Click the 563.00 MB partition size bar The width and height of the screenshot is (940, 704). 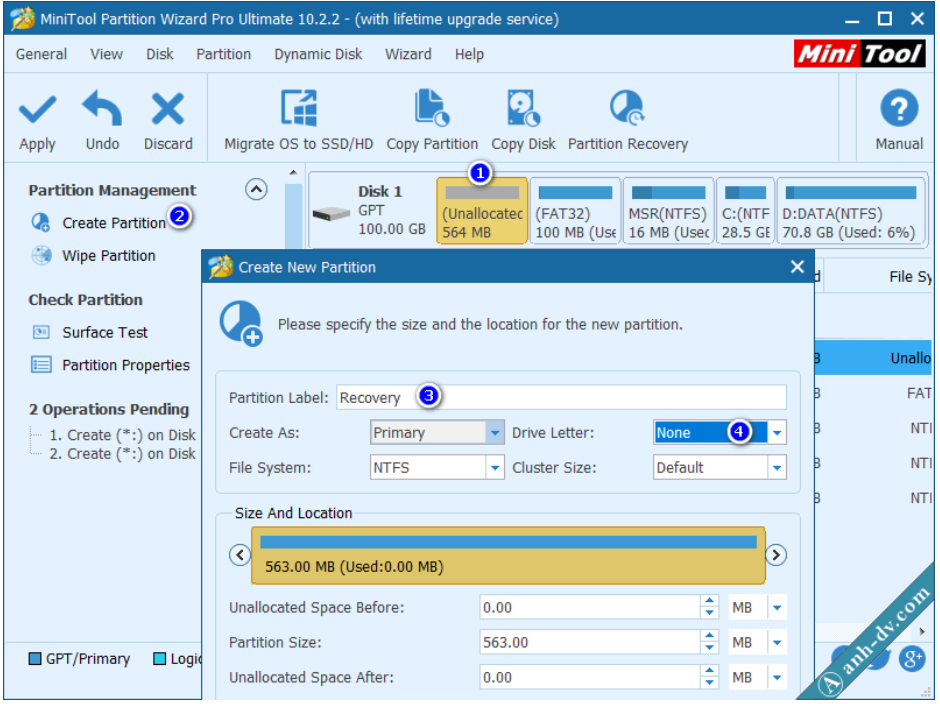tap(508, 556)
